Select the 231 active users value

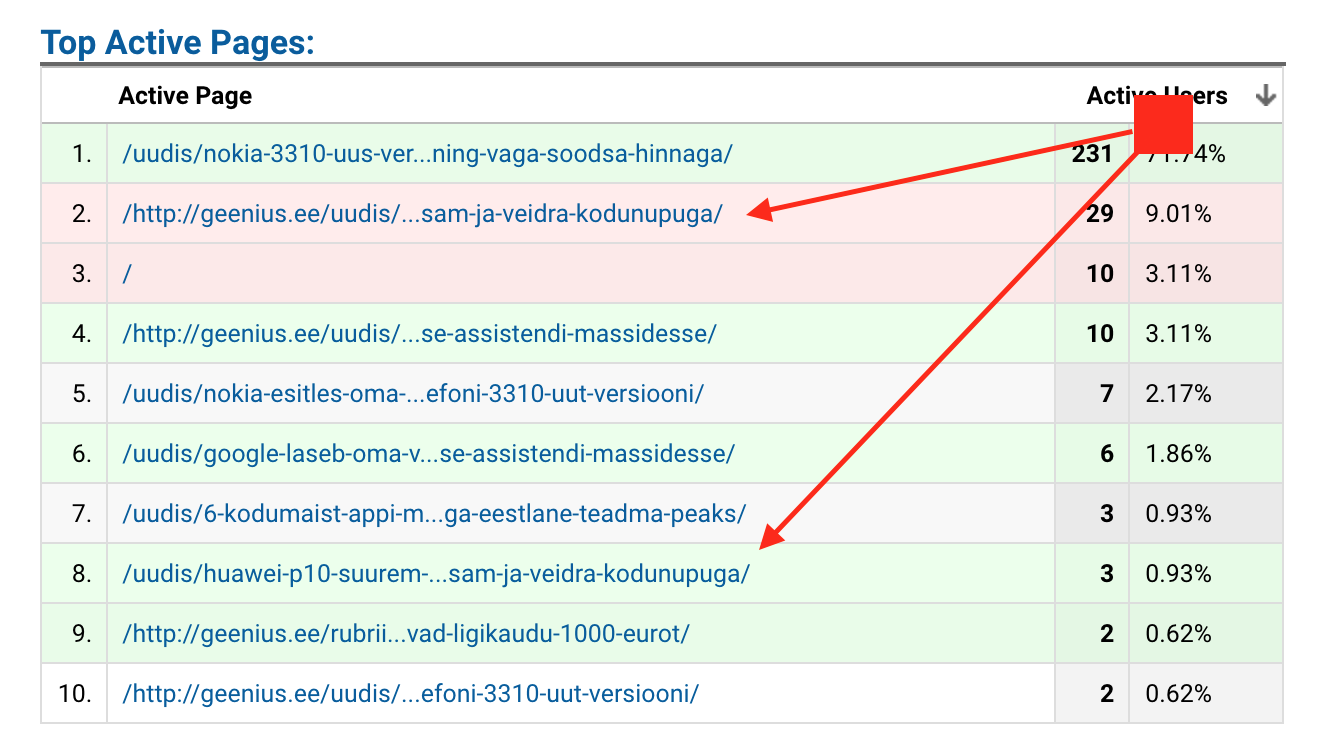(x=1092, y=154)
